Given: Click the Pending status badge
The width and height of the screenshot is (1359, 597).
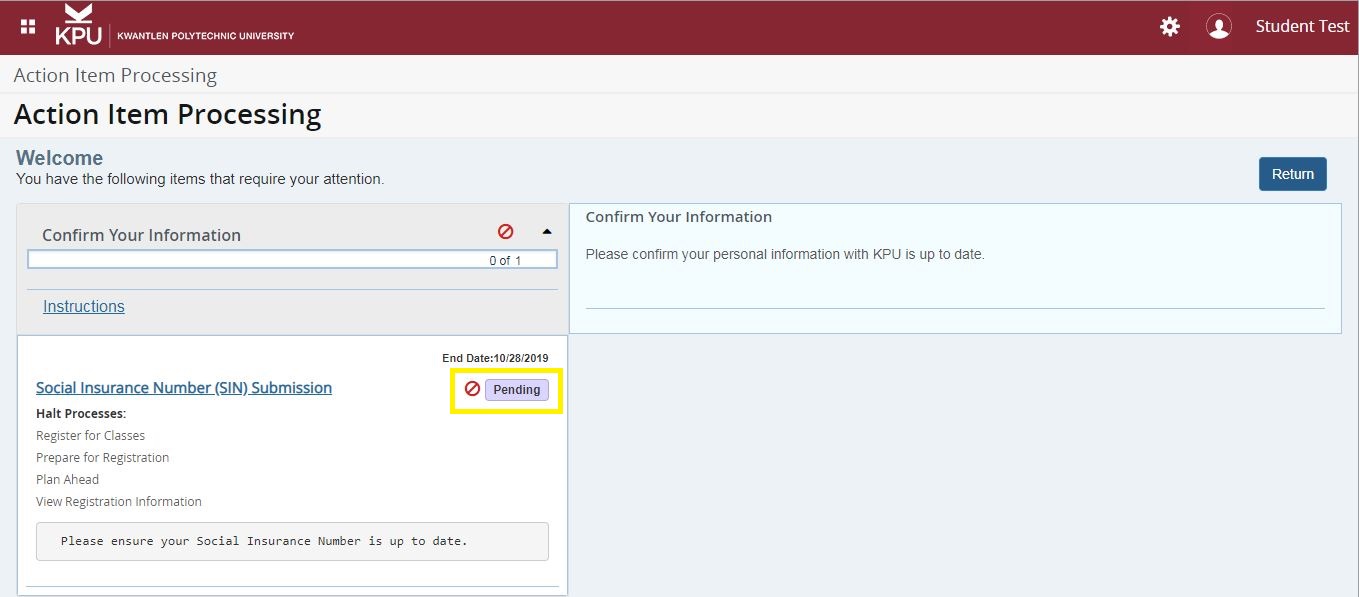Looking at the screenshot, I should pos(516,390).
